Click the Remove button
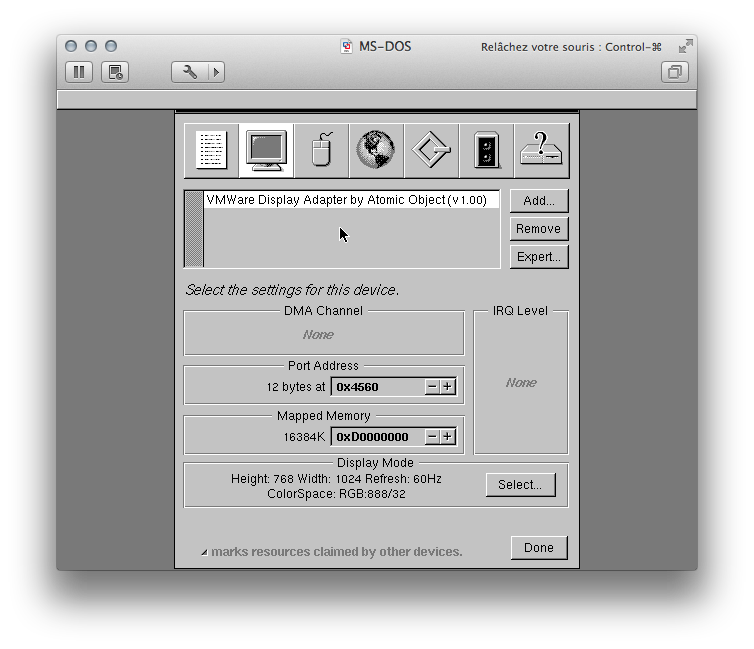The image size is (754, 649). coord(539,229)
